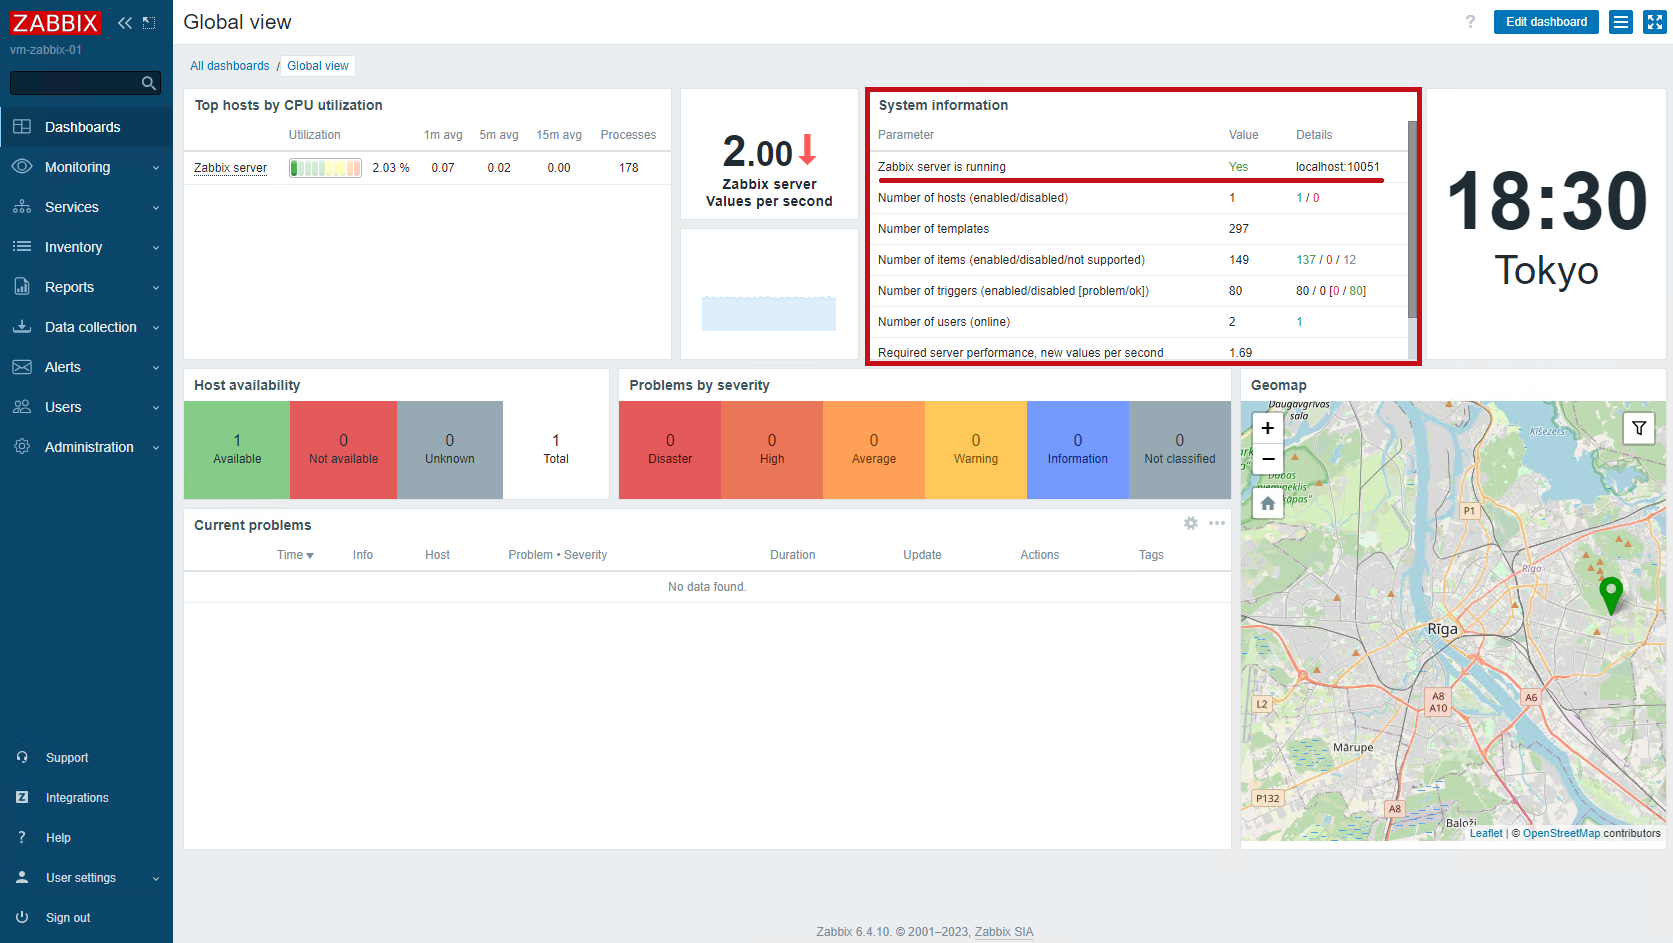Click the Reports chart icon

pyautogui.click(x=22, y=287)
